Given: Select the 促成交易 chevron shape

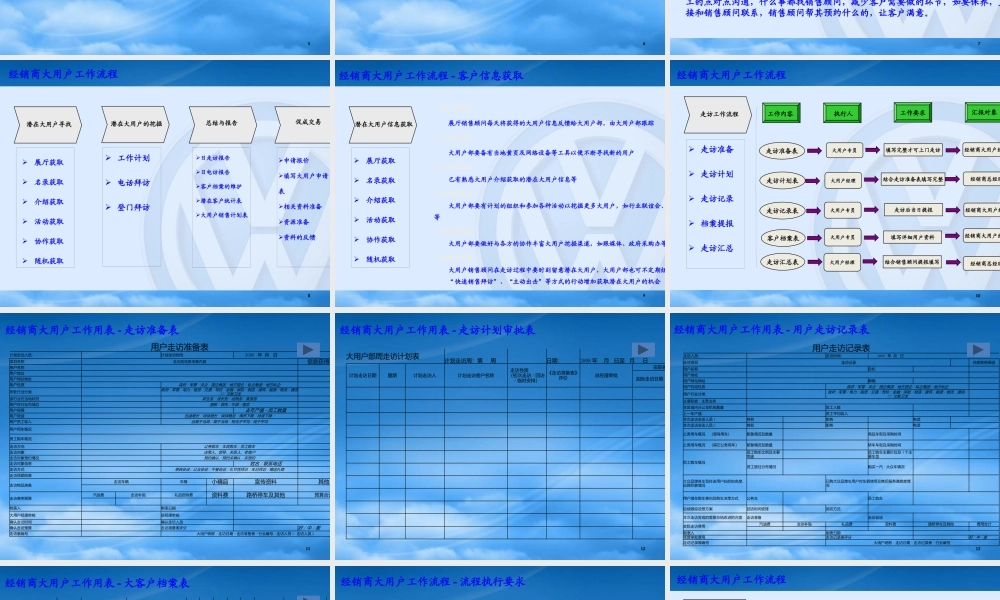Looking at the screenshot, I should coord(304,123).
